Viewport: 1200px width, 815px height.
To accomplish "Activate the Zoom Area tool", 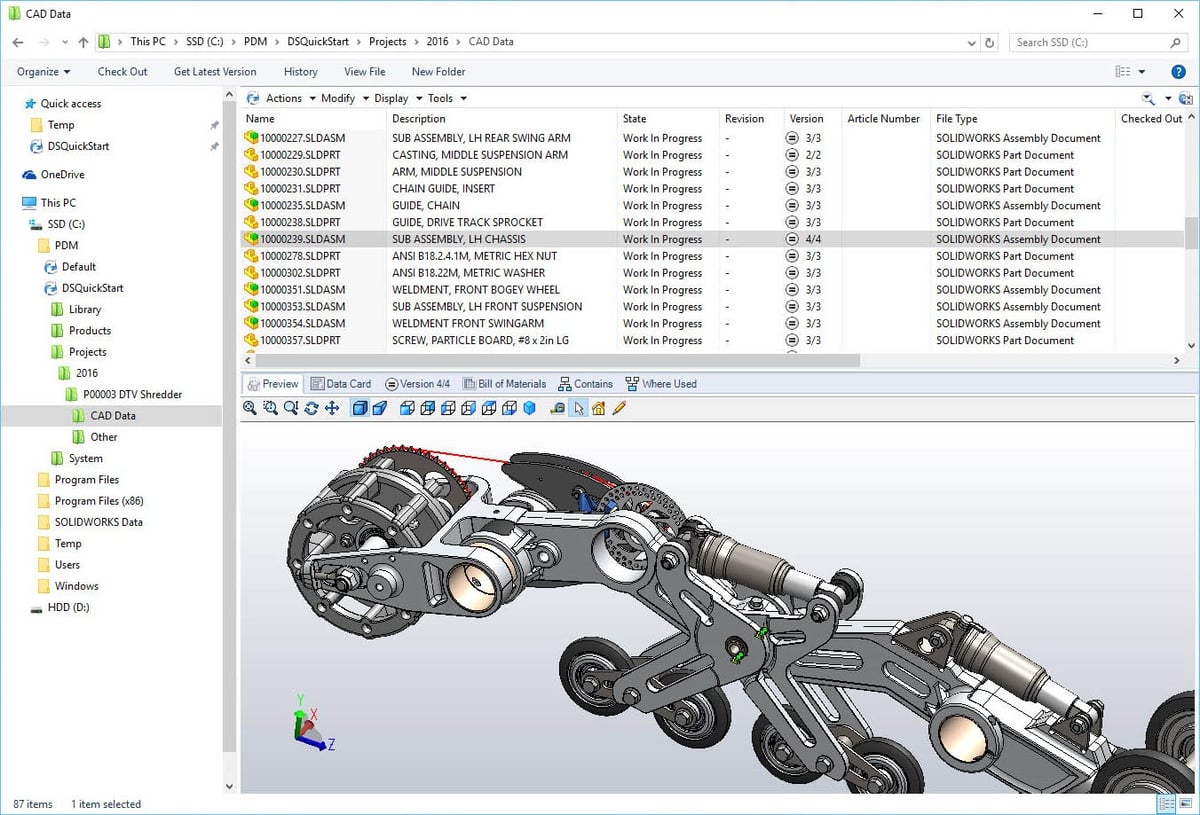I will coord(269,408).
